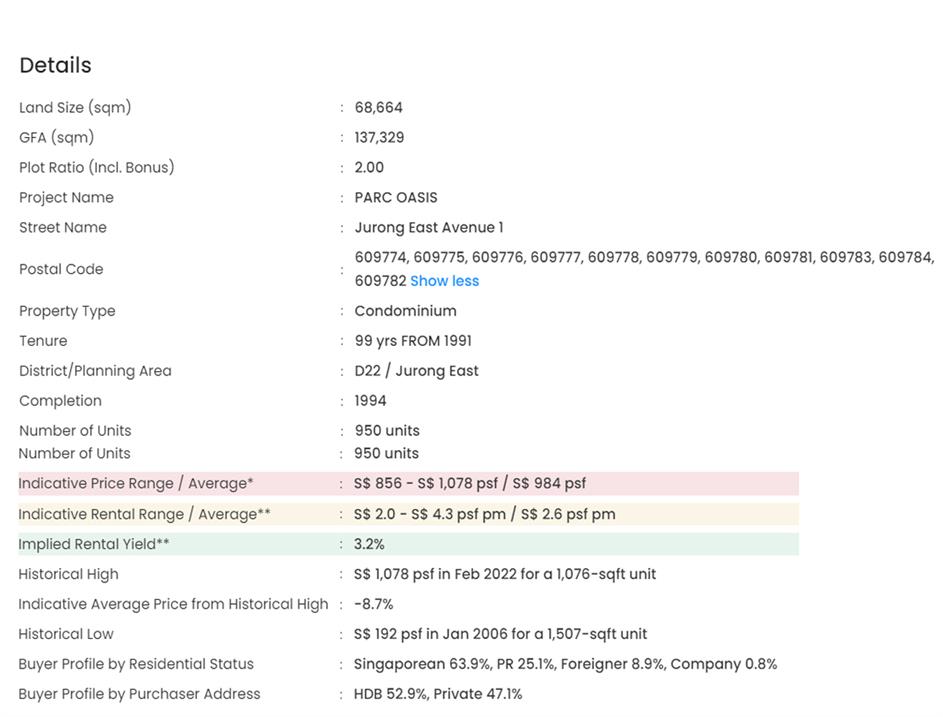Screen dimensions: 943x717
Task: Select the Implied Rental Yield value 3.2%
Action: pyautogui.click(x=369, y=545)
